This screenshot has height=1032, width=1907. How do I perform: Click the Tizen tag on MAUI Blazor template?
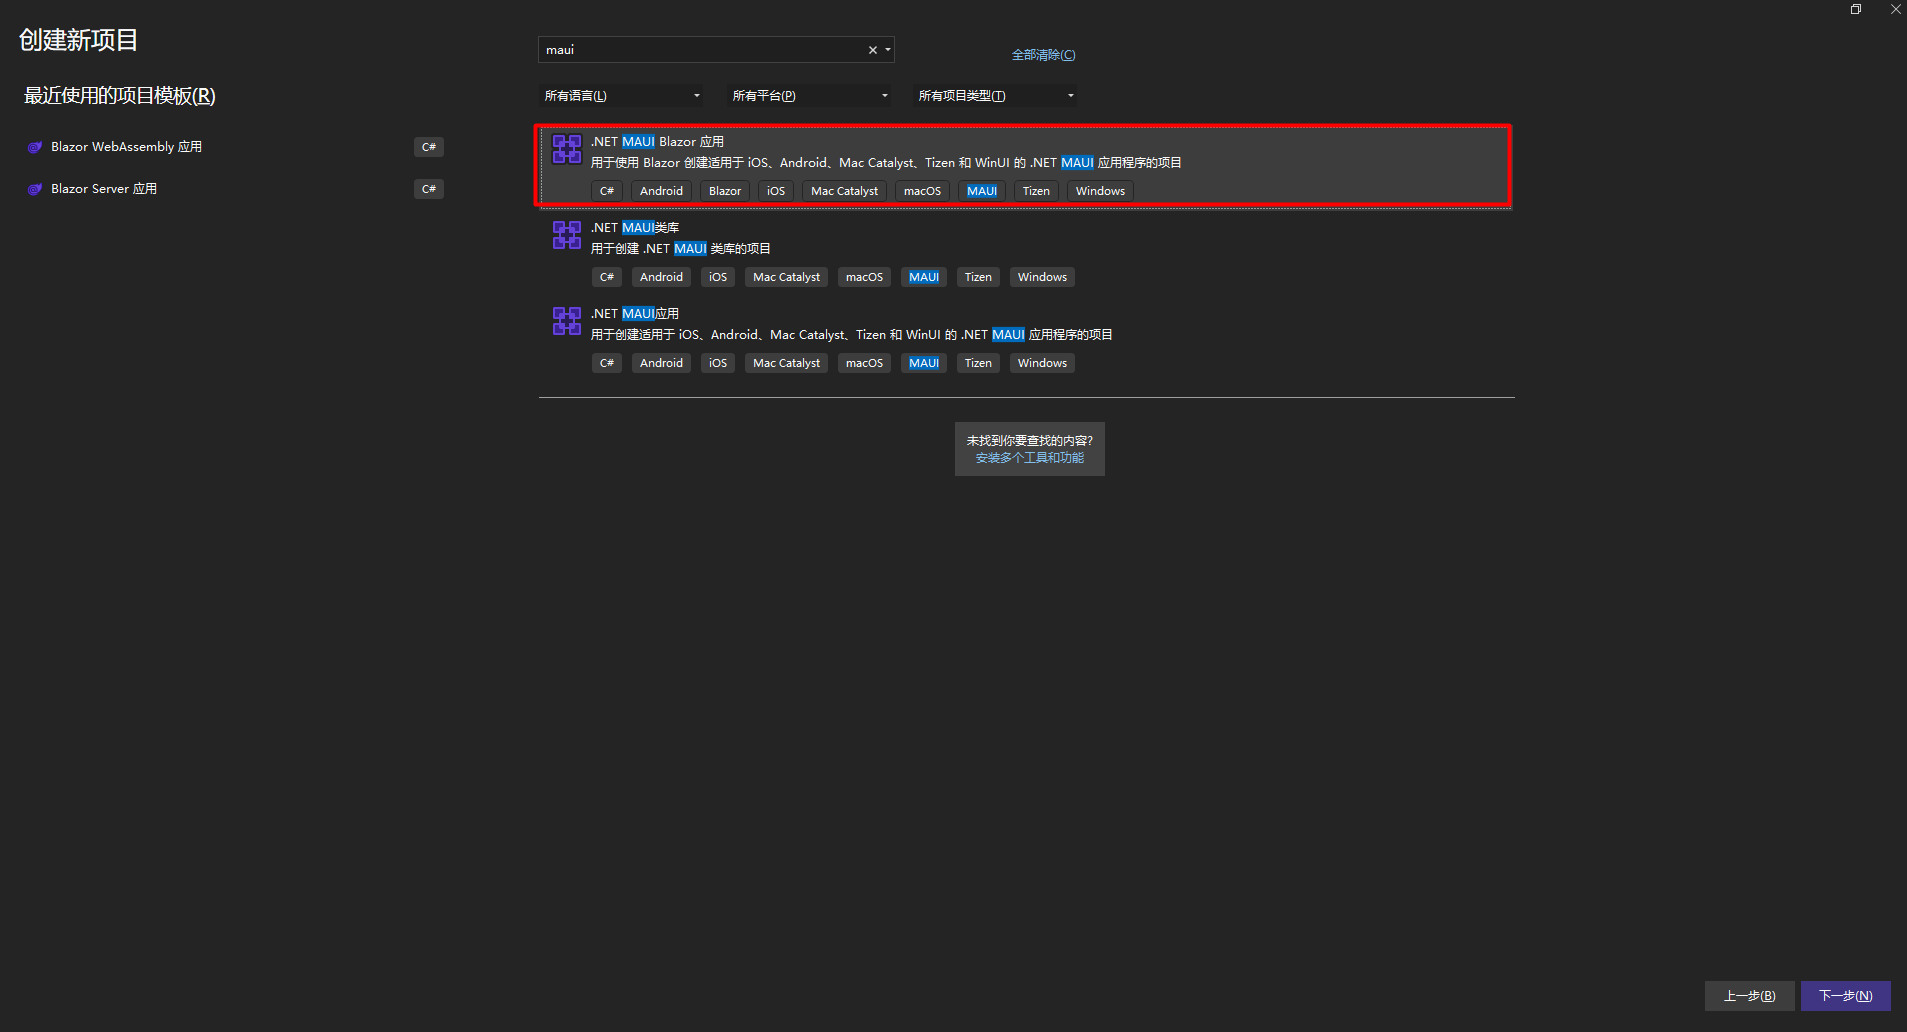[x=1036, y=191]
